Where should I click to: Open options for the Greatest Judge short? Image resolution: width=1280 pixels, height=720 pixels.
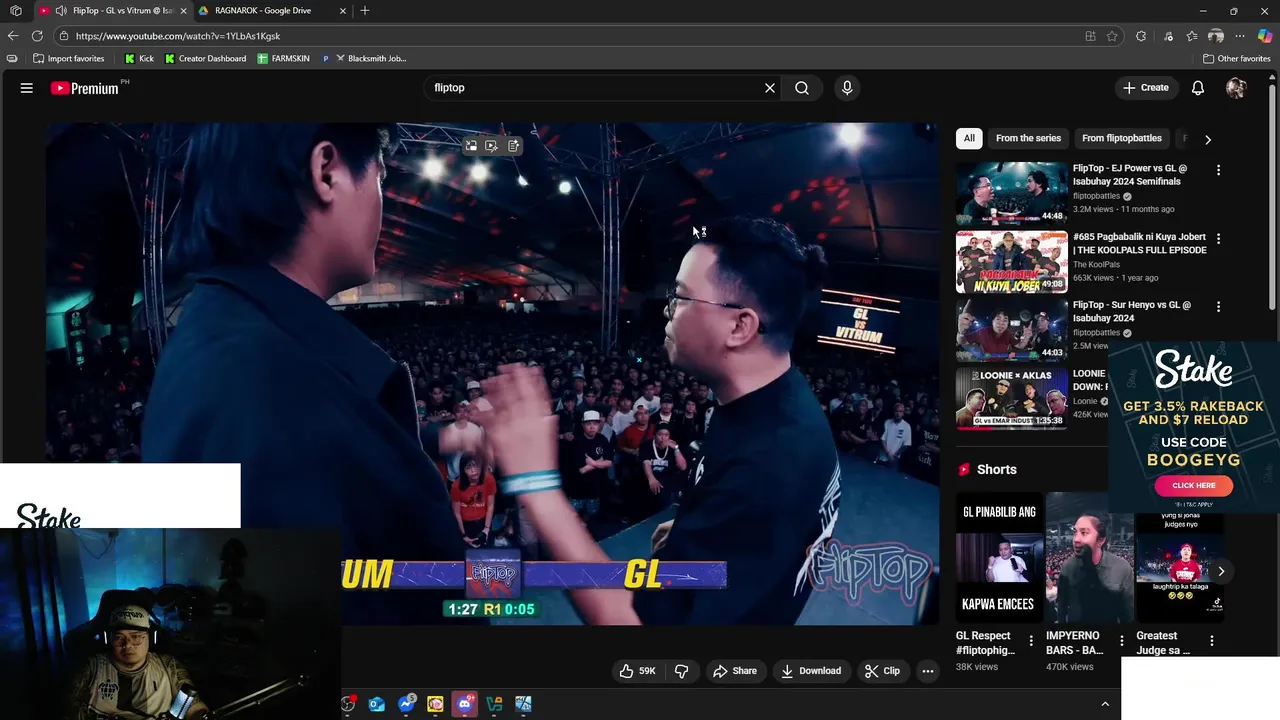pos(1212,640)
